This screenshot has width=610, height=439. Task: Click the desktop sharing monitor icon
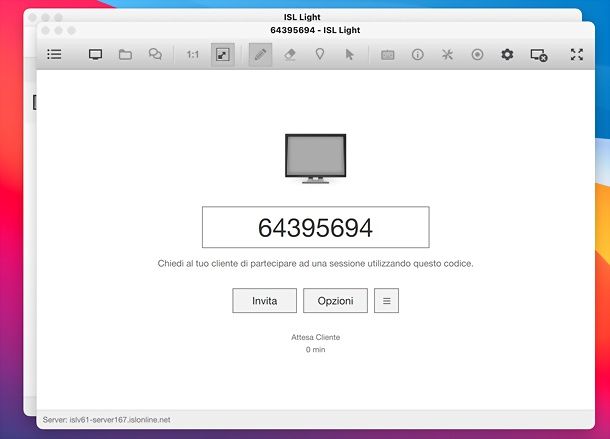coord(95,54)
